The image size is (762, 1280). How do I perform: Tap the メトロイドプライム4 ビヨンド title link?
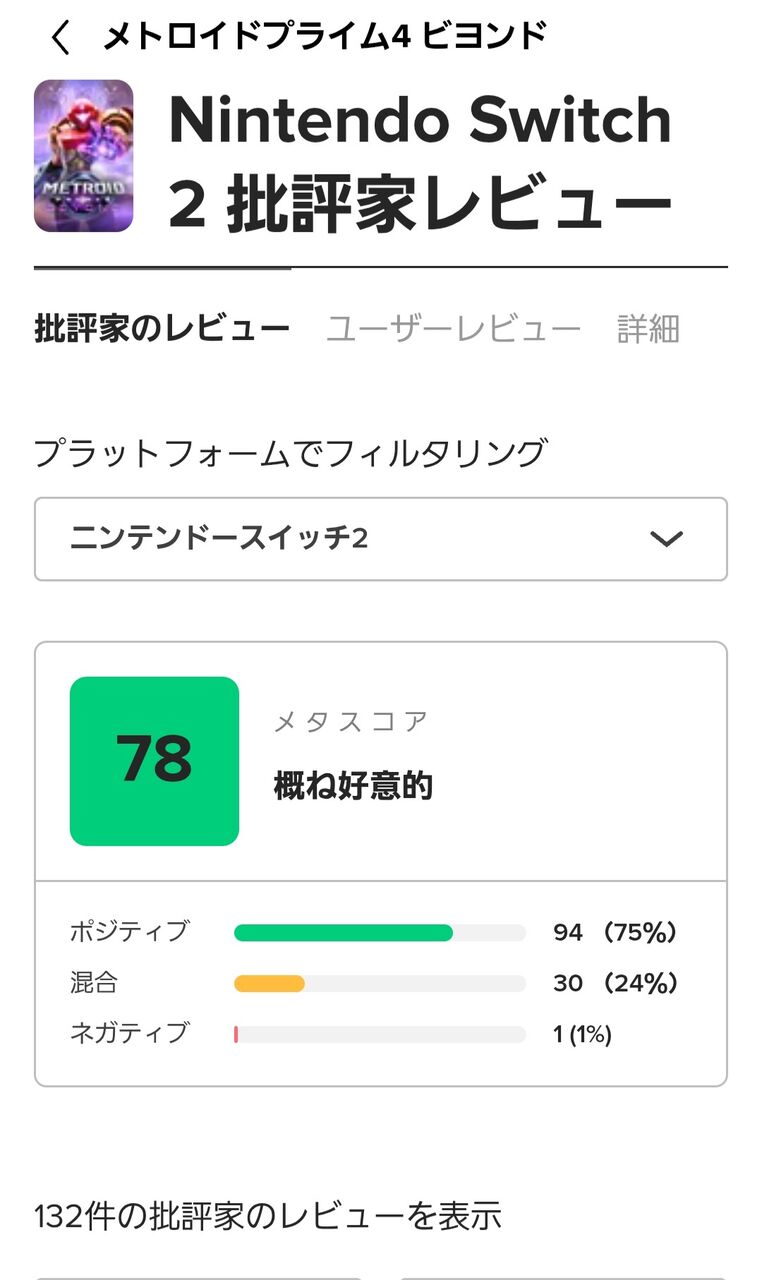click(x=325, y=38)
